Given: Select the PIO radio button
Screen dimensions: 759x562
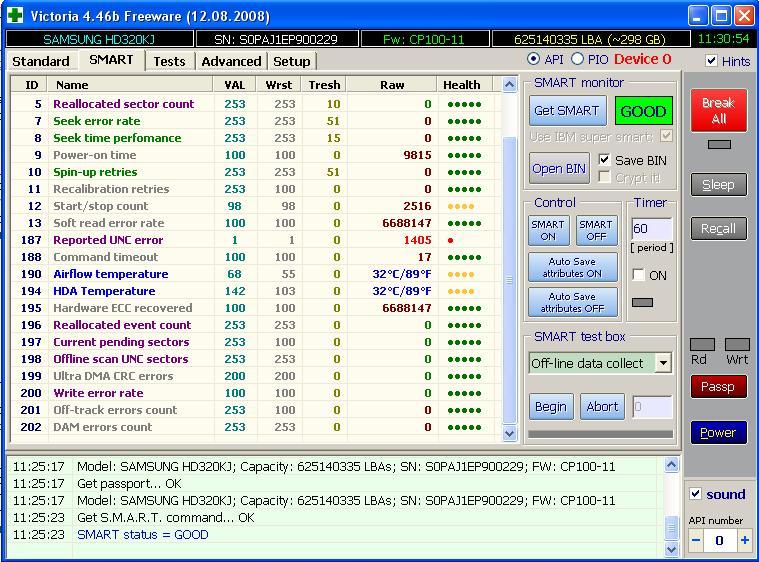Looking at the screenshot, I should click(x=578, y=60).
